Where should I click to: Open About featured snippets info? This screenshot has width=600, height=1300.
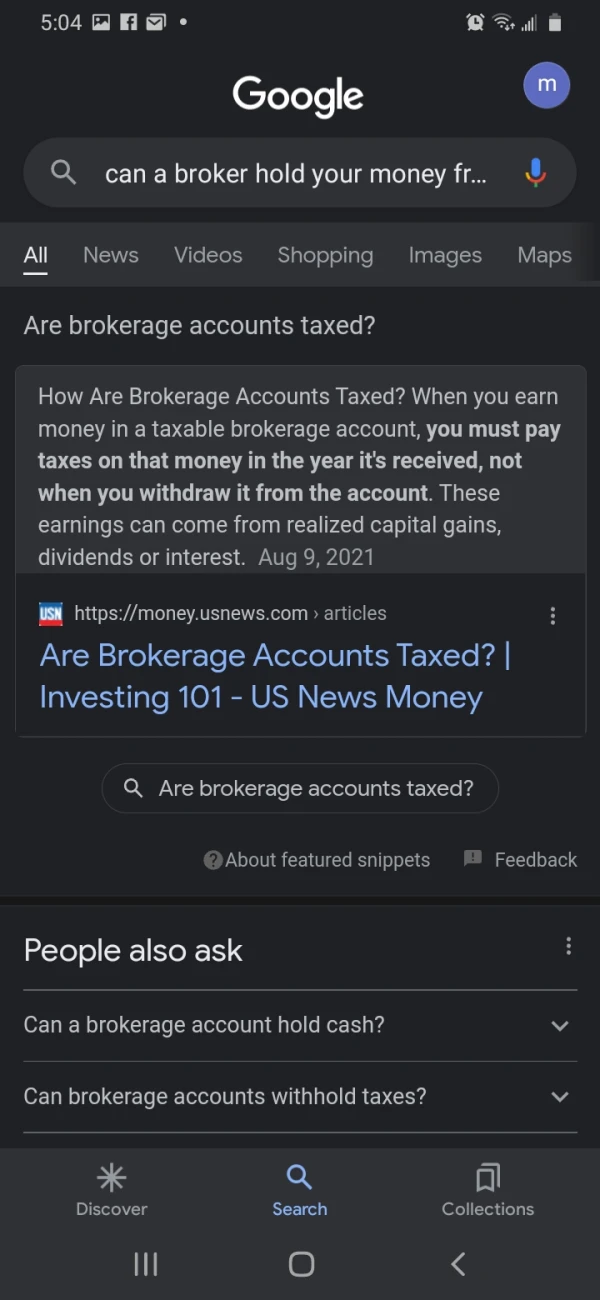(317, 860)
